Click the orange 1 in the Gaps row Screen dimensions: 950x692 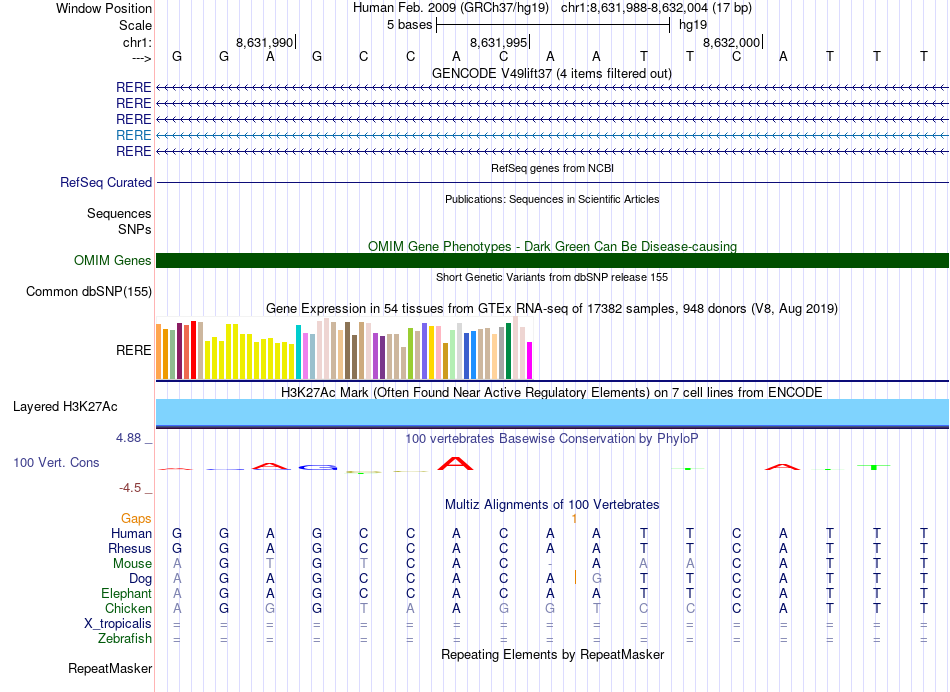574,519
